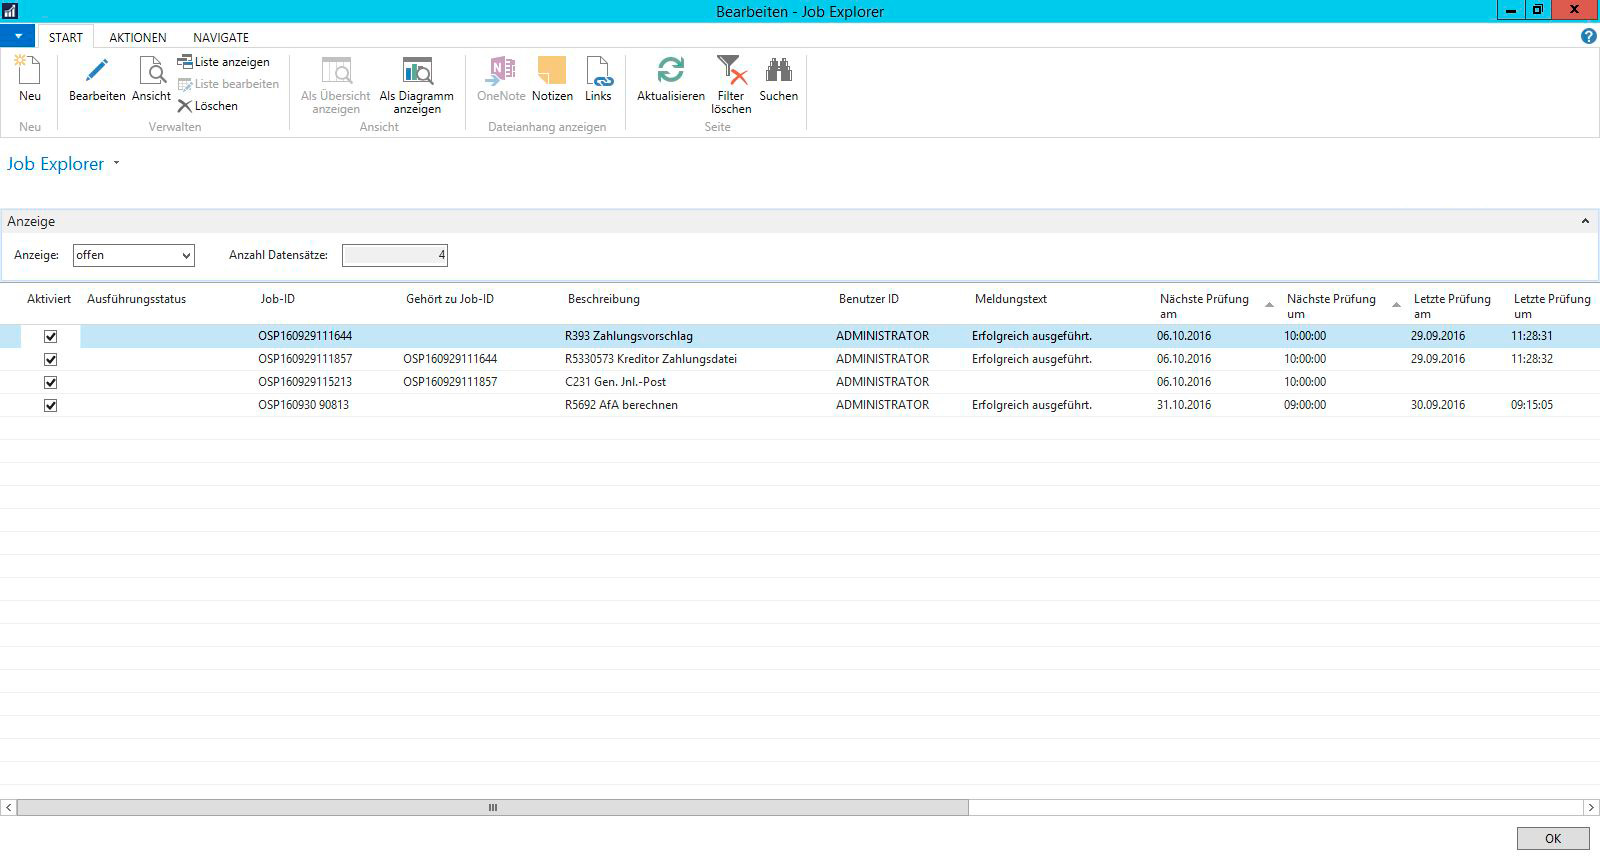Click the Links attachment icon
The image size is (1600, 860).
[x=598, y=72]
